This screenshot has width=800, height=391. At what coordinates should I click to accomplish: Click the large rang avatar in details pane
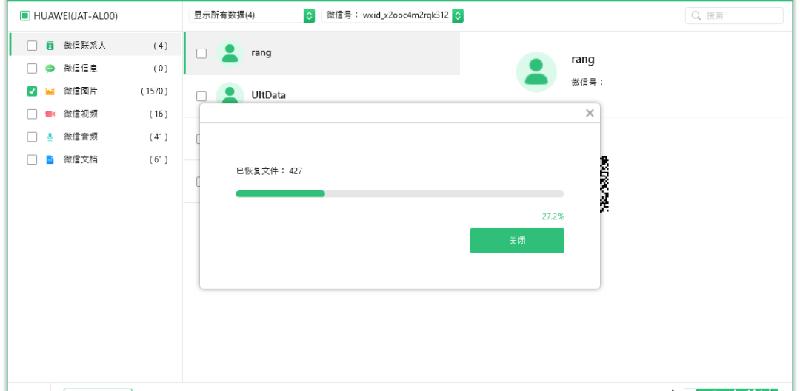pos(536,72)
